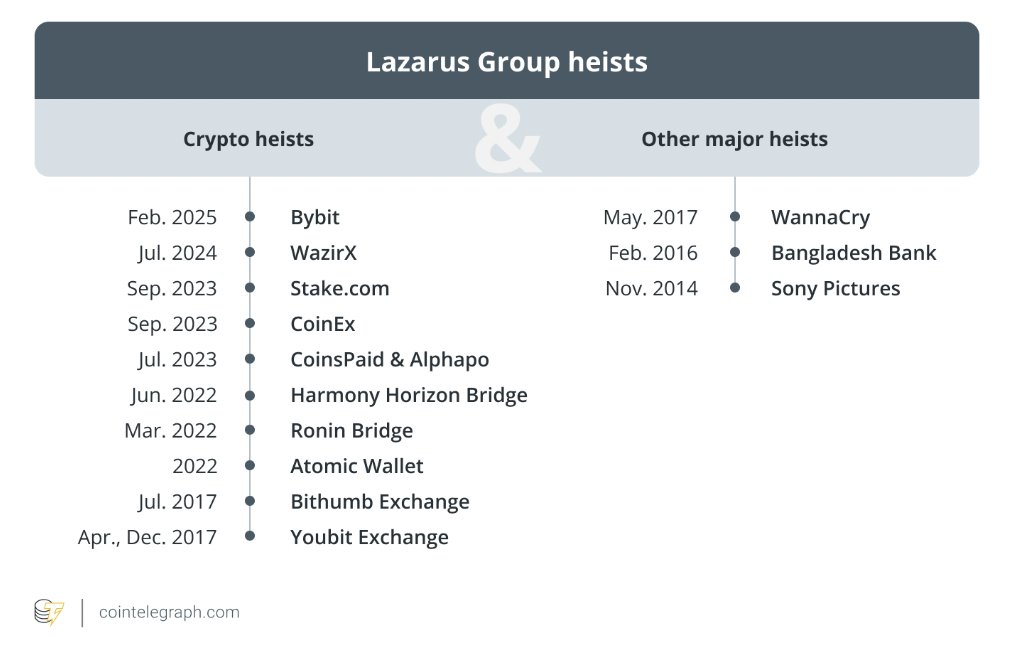Open the cointelegraph.com link
Image resolution: width=1013 pixels, height=662 pixels.
169,612
